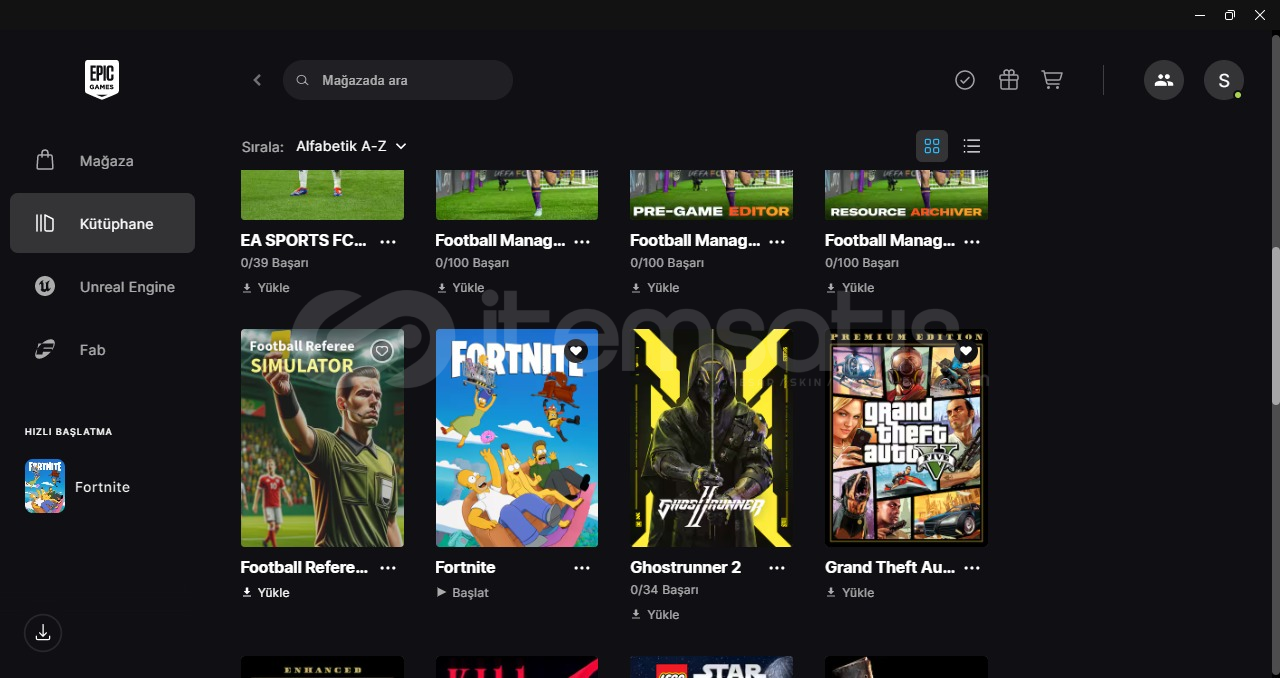Click the Mağazada ara search field

(x=398, y=80)
